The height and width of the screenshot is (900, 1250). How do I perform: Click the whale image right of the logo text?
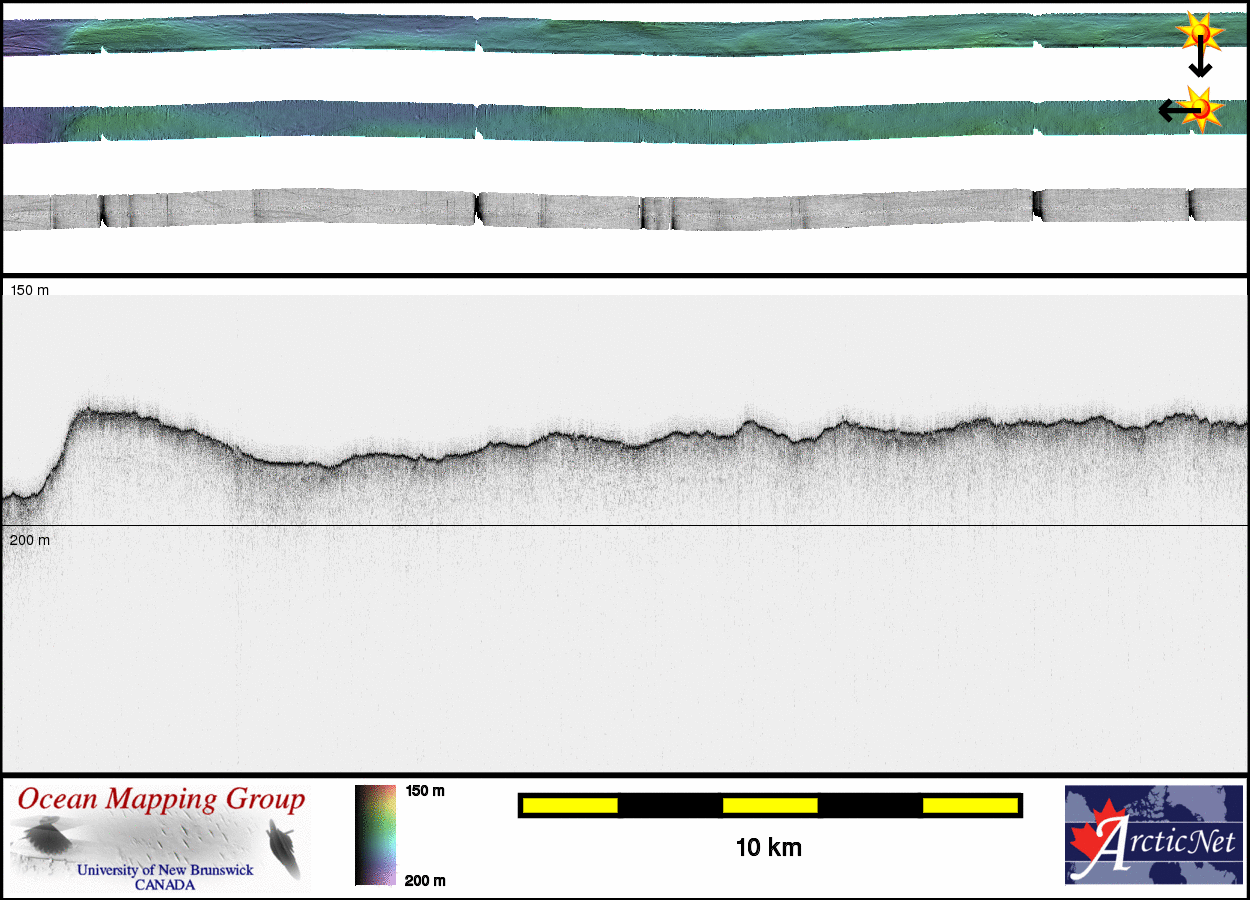tap(284, 847)
